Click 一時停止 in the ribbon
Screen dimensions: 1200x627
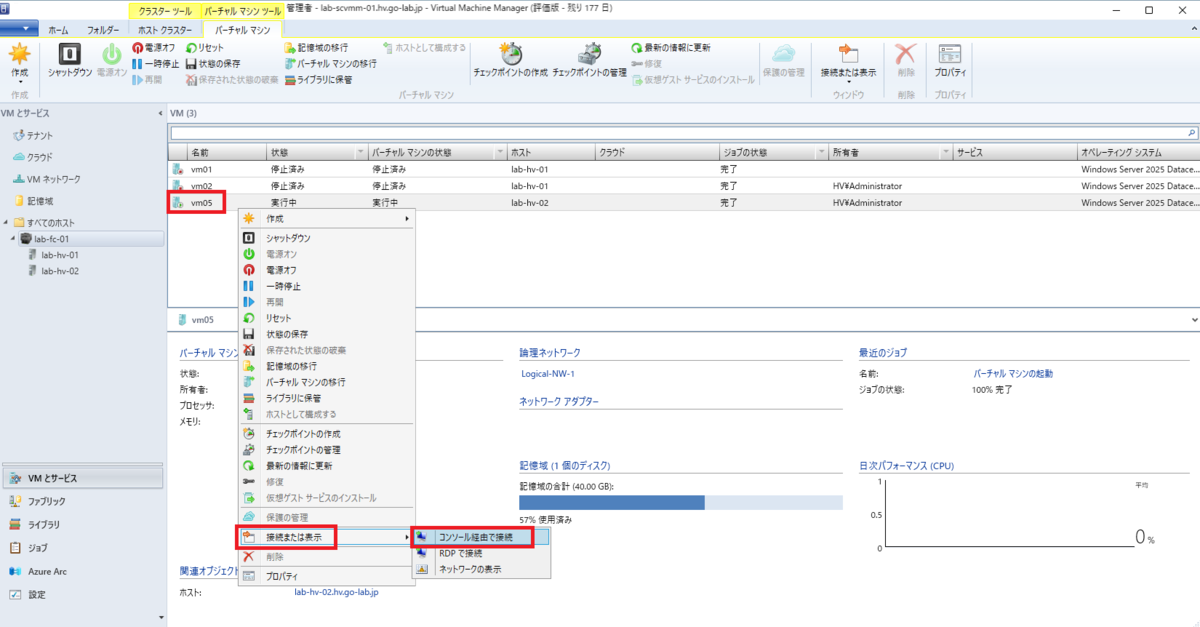(x=155, y=63)
